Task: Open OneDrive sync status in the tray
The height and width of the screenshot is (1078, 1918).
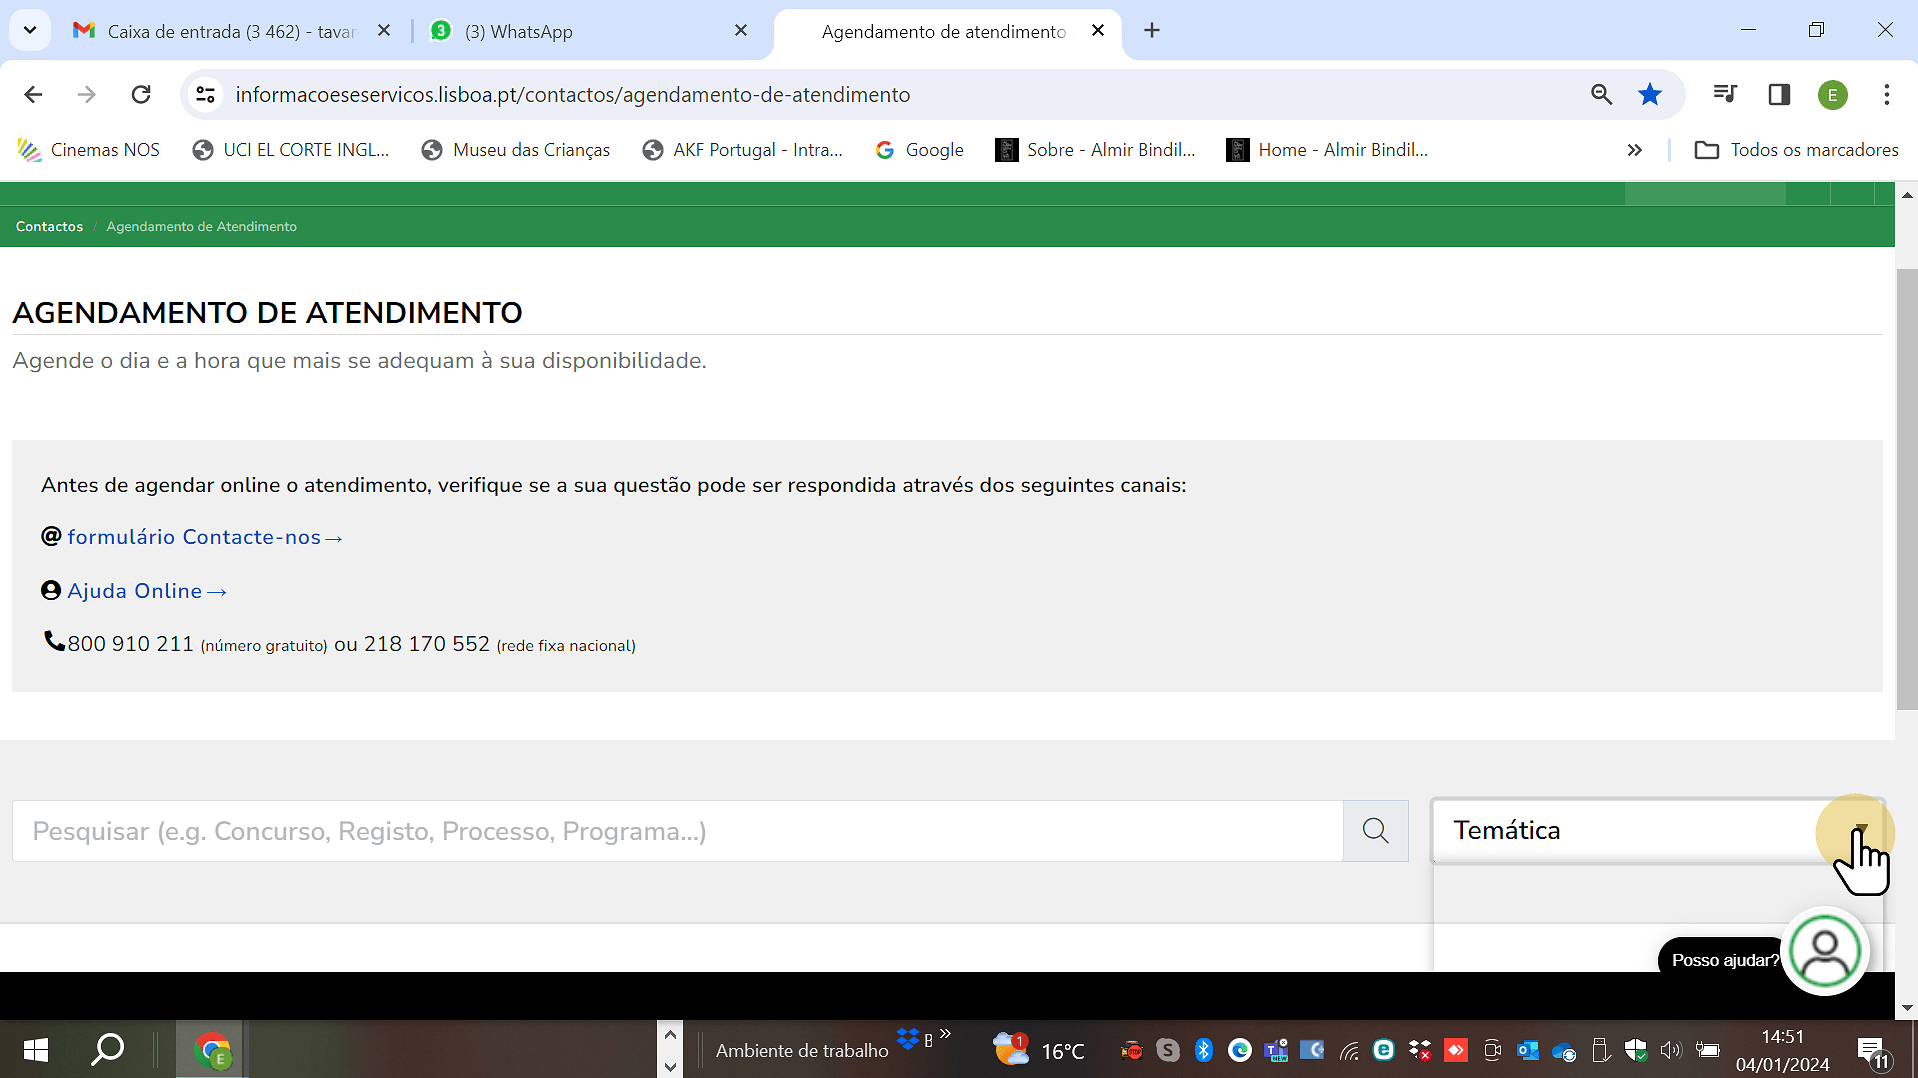Action: pos(1563,1050)
